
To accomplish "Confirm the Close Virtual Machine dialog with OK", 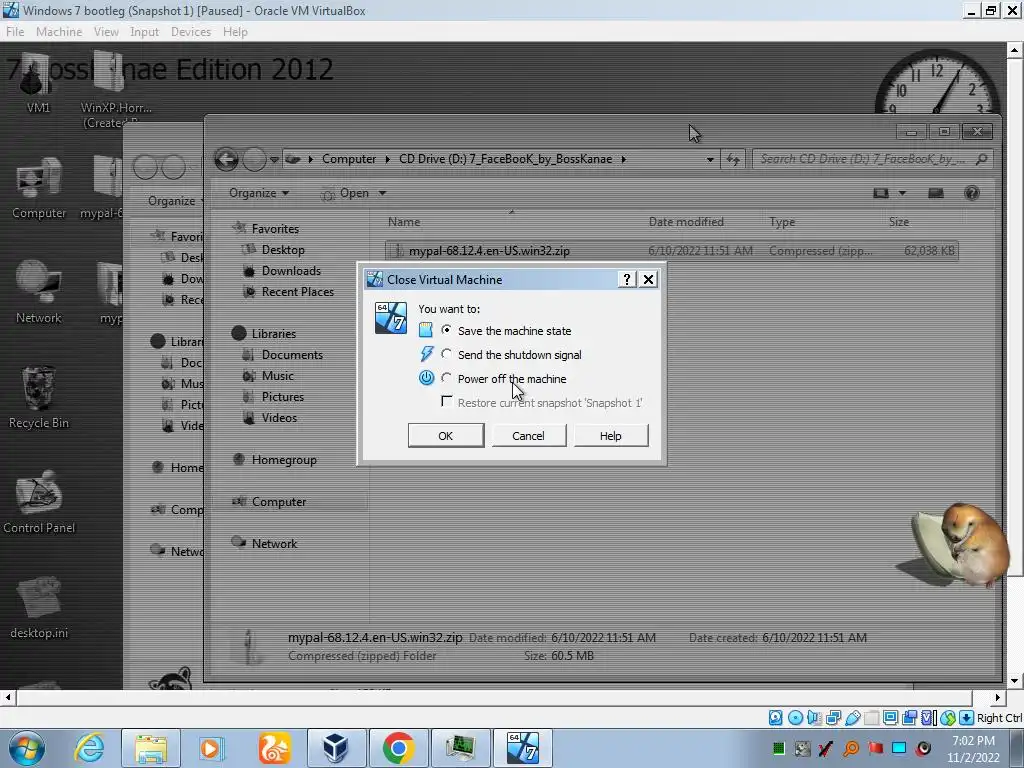I will pos(446,436).
